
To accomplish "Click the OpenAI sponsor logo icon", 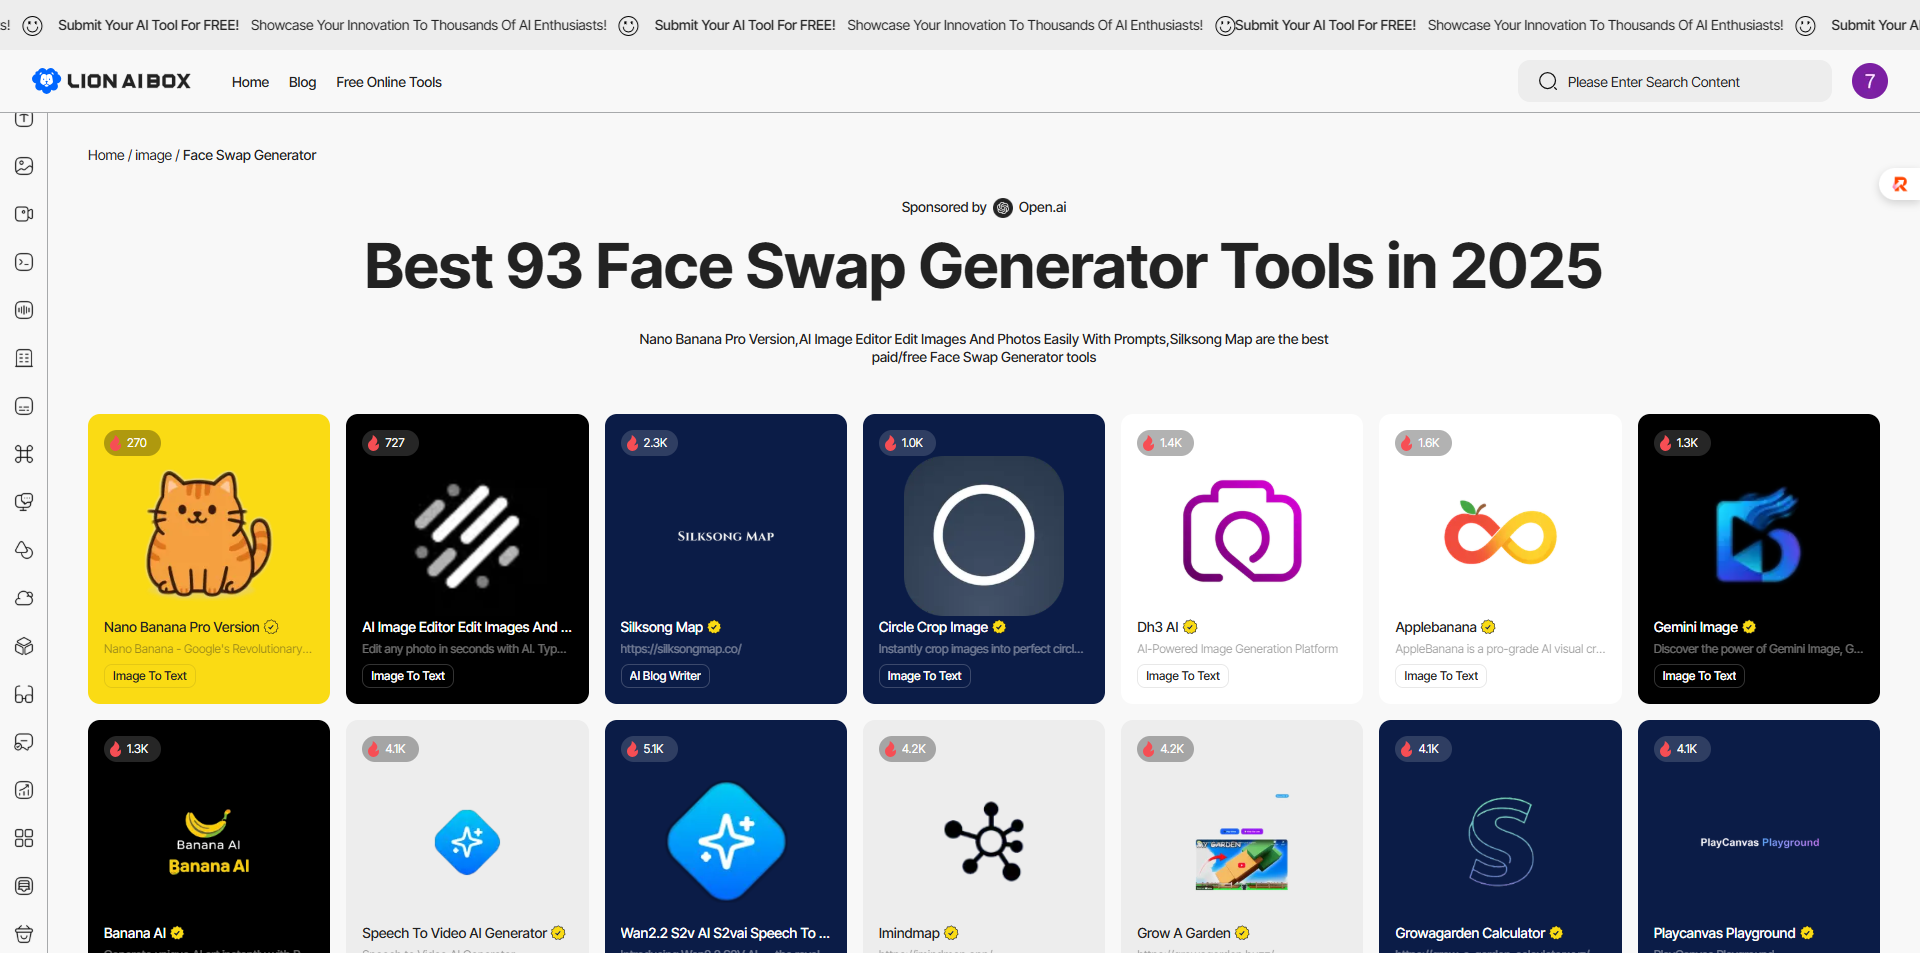I will pyautogui.click(x=1003, y=208).
